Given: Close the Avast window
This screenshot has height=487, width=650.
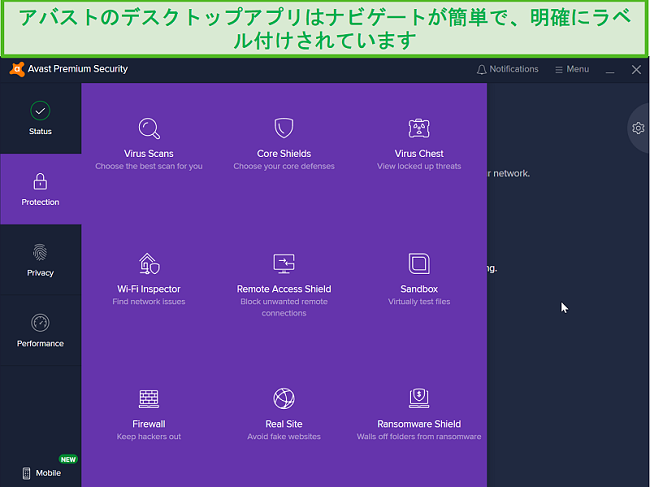Looking at the screenshot, I should point(636,70).
